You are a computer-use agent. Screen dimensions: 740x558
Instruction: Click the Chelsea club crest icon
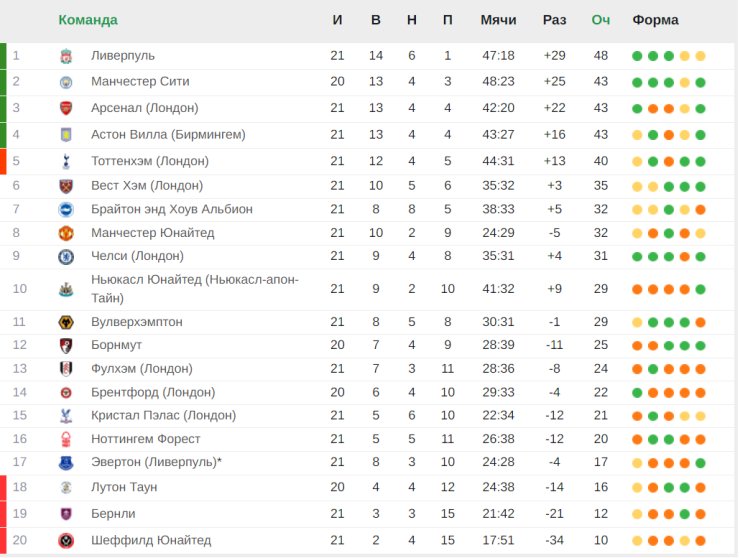pyautogui.click(x=66, y=256)
